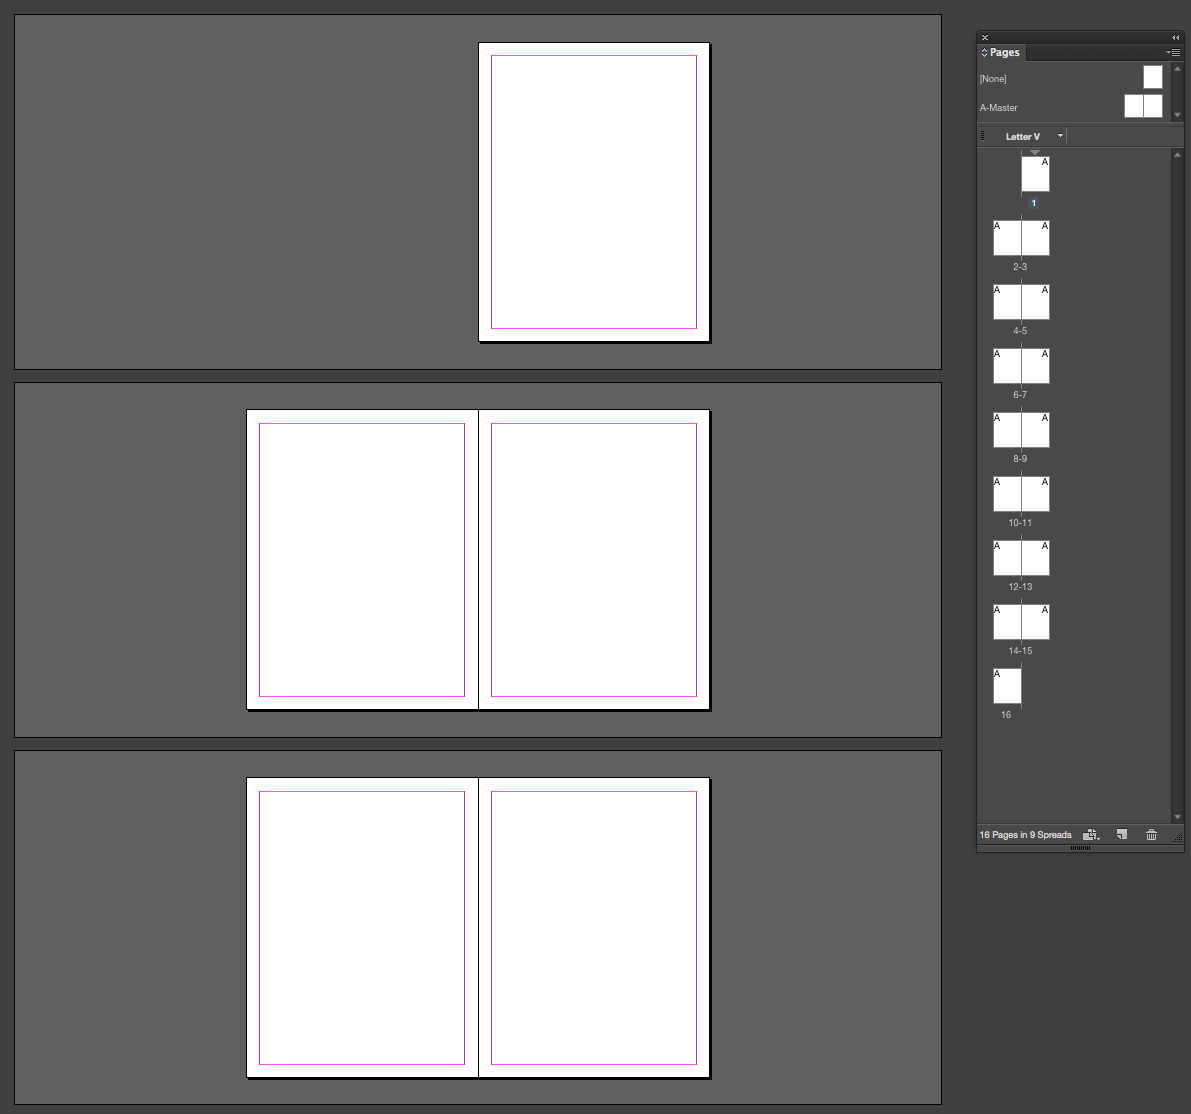Select page 16 thumbnail

tap(1007, 686)
